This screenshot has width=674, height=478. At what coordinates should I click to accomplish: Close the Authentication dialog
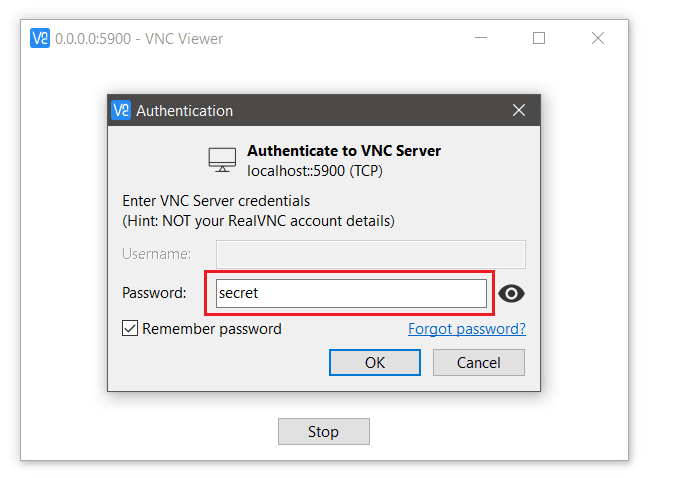(519, 110)
